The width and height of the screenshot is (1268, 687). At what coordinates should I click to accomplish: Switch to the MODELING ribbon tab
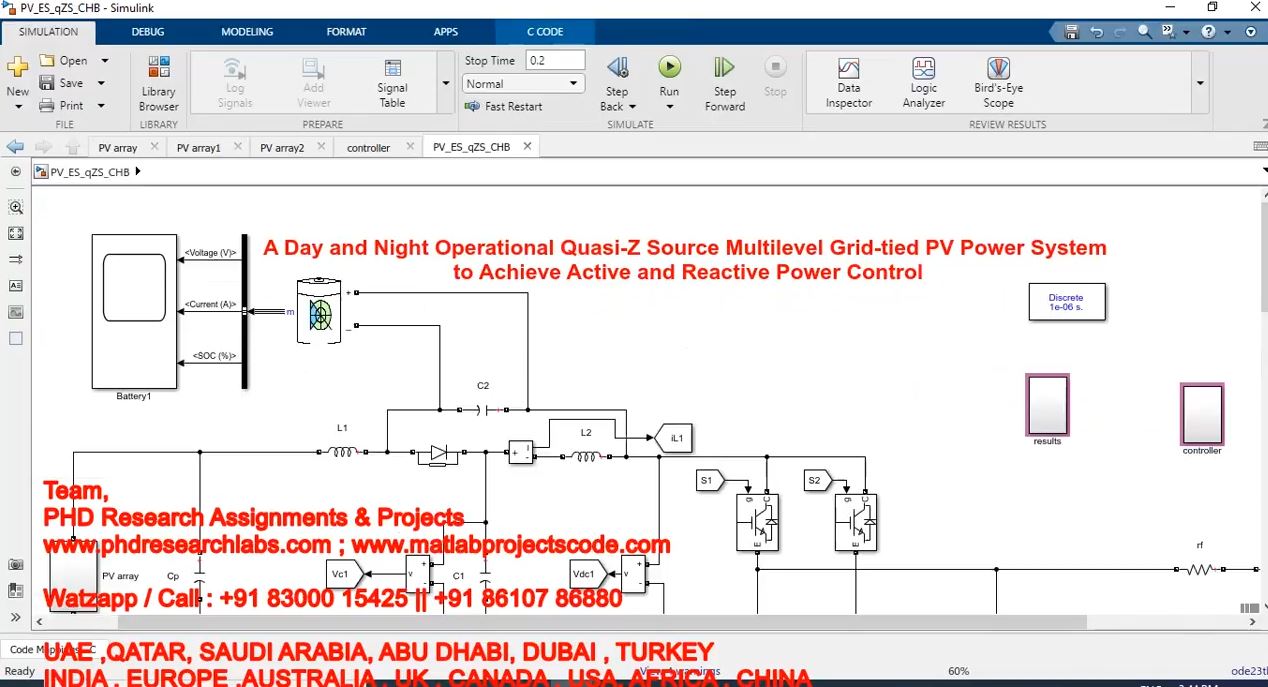pos(247,32)
